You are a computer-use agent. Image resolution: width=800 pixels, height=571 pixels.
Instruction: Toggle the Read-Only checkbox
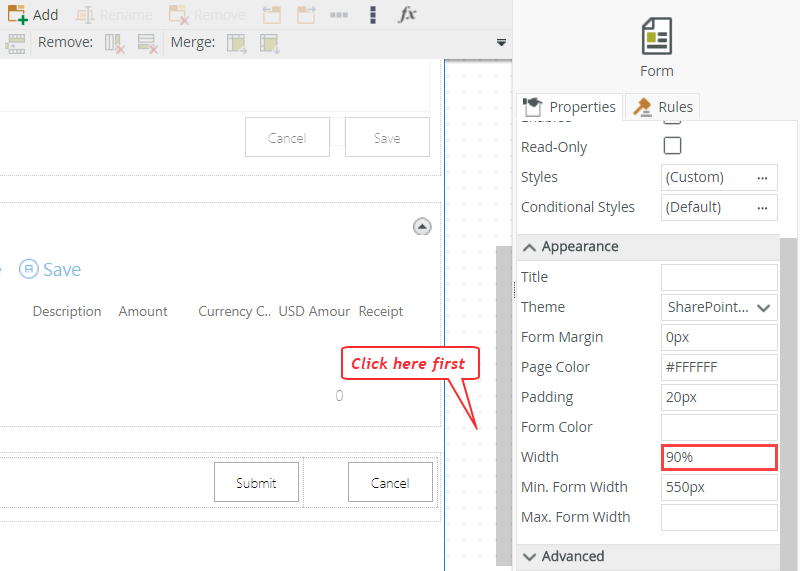672,145
